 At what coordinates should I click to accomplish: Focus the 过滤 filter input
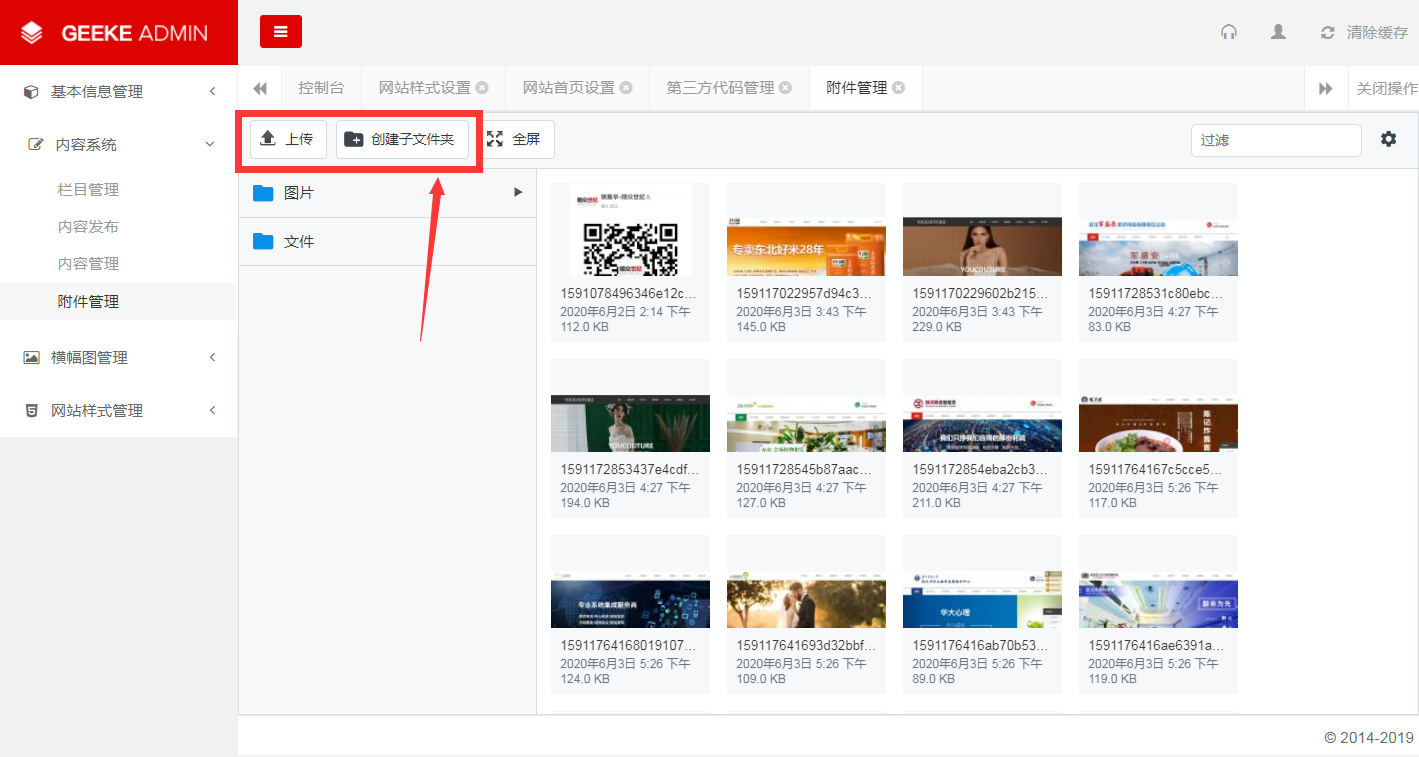(x=1276, y=140)
